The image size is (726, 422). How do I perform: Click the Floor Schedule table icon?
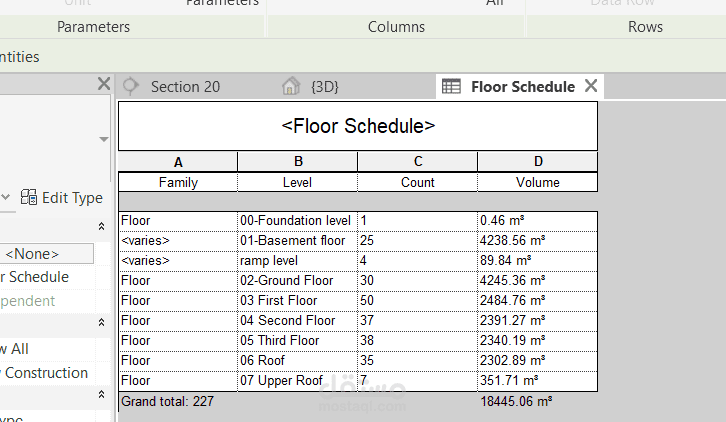pyautogui.click(x=452, y=87)
